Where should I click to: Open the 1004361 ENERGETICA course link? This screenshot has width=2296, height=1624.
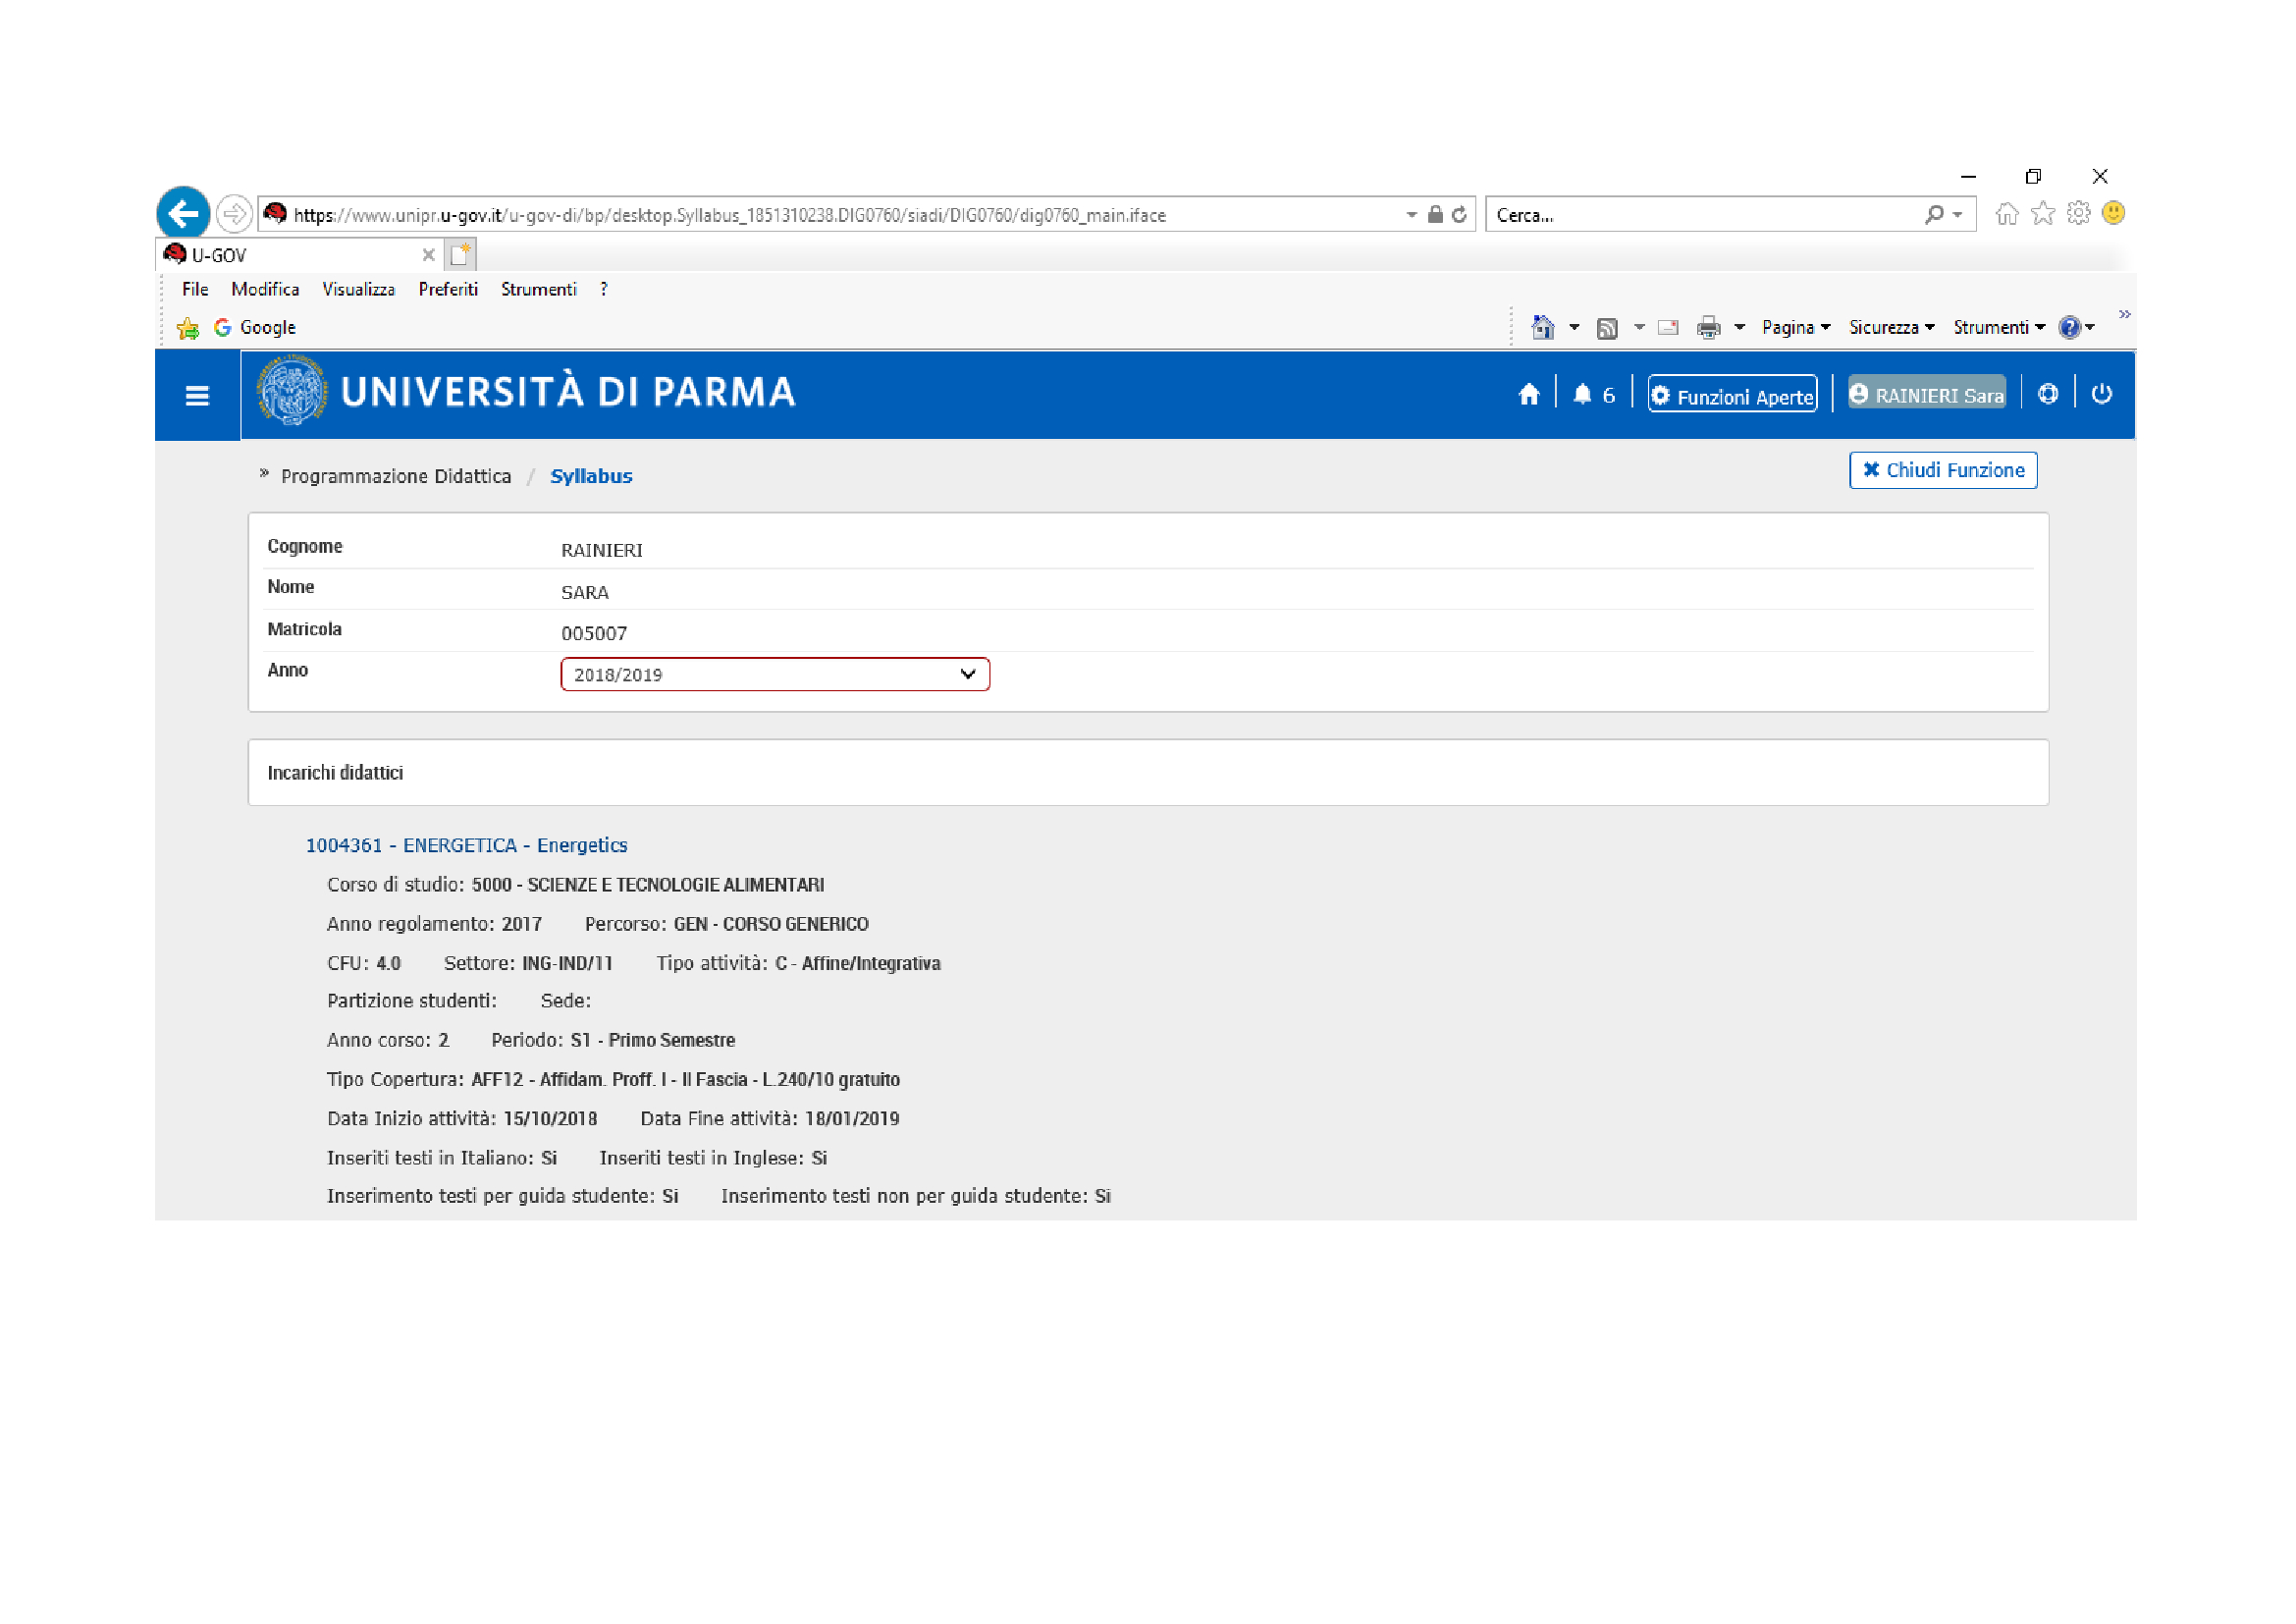[466, 845]
